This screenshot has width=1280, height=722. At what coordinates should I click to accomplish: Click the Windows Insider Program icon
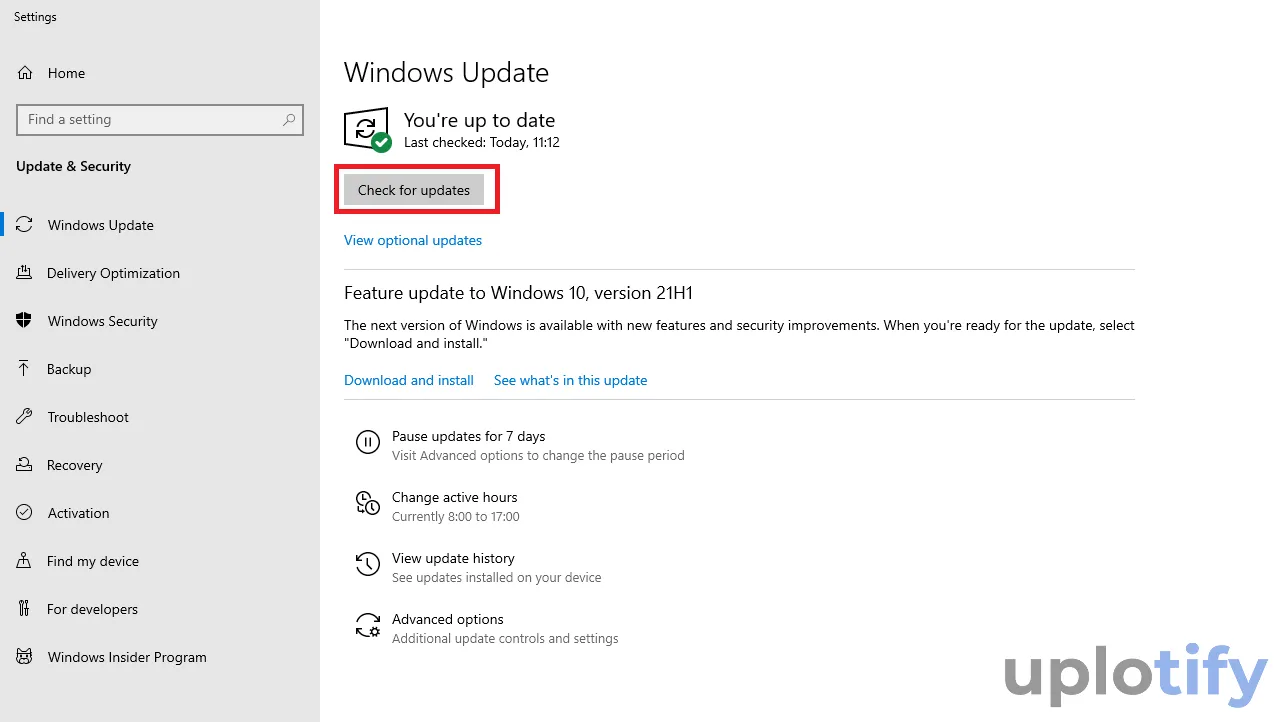(25, 657)
